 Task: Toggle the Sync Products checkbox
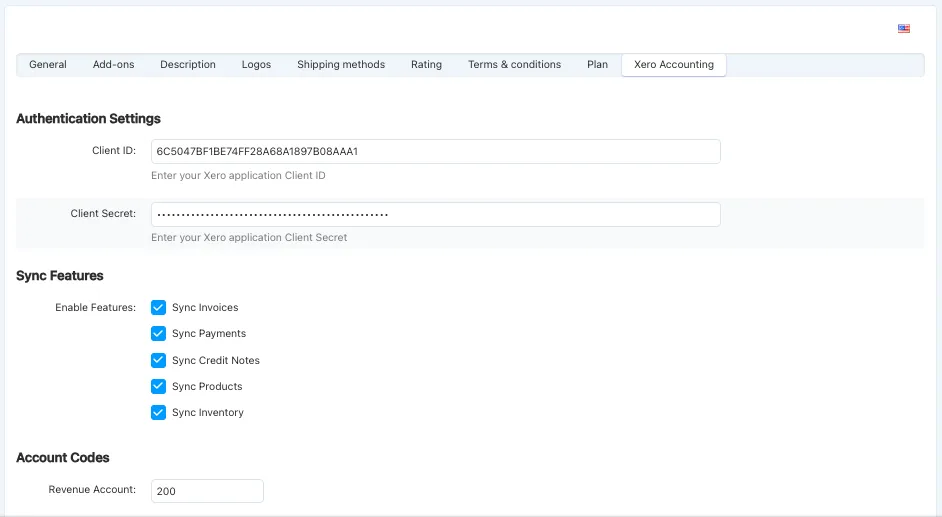(x=158, y=386)
